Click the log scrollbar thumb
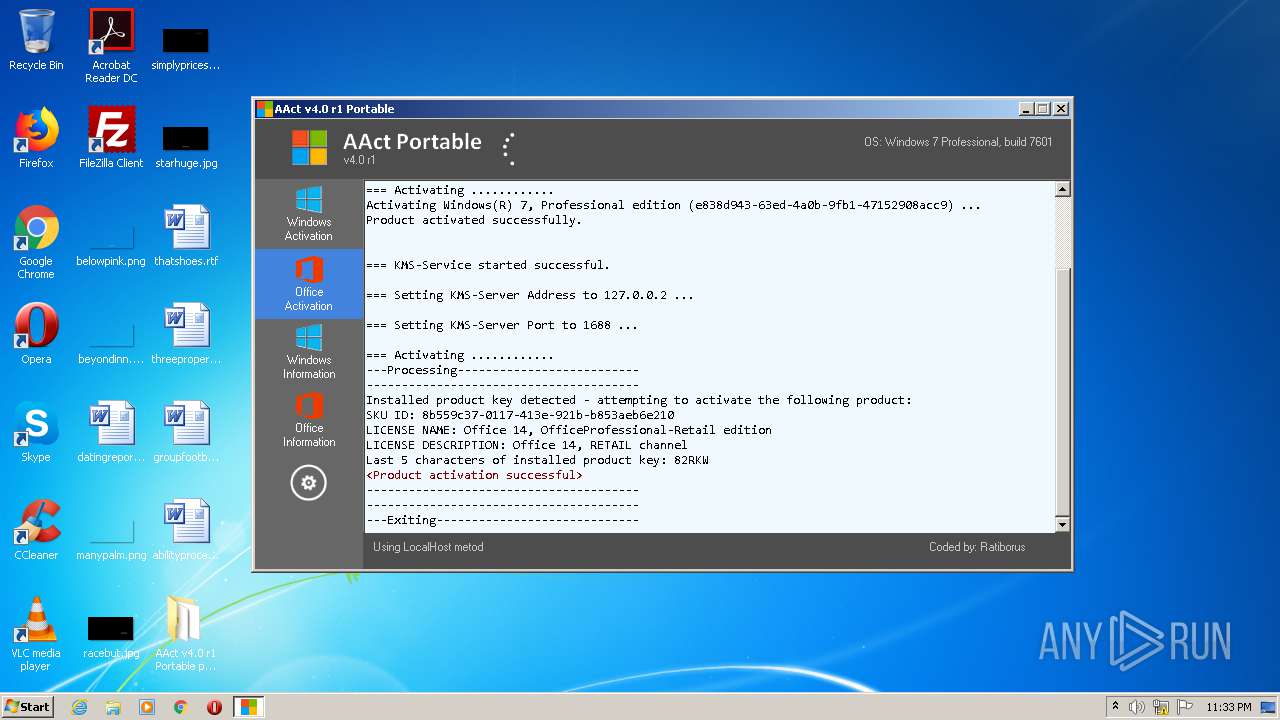This screenshot has width=1280, height=720. pos(1062,391)
